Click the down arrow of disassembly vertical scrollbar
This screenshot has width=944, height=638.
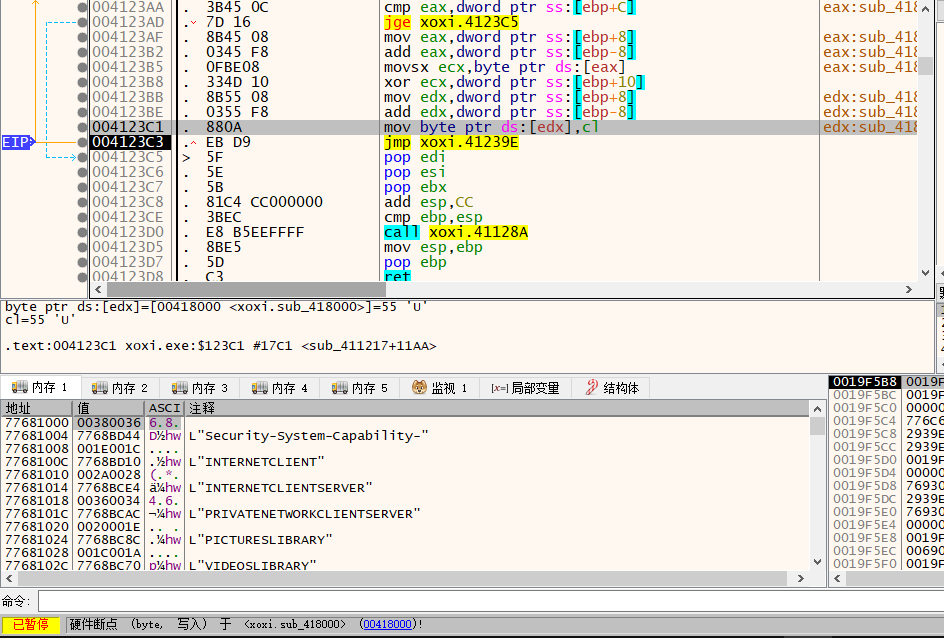925,274
